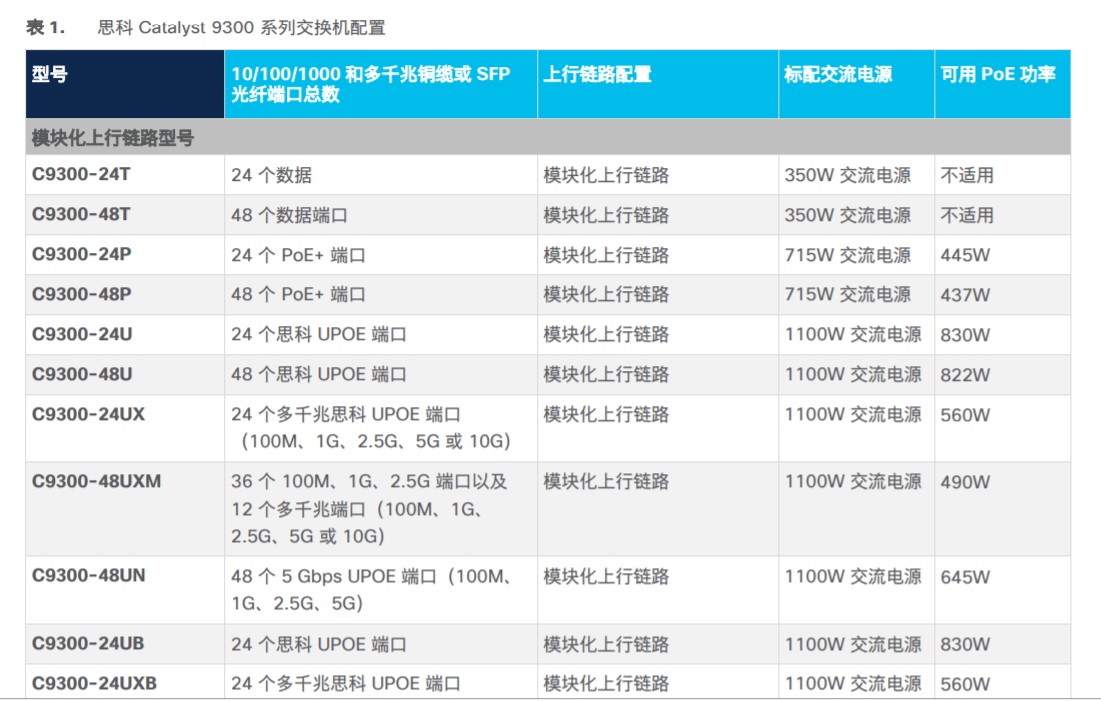
Task: Select model name "C9300-24U"
Action: point(82,334)
